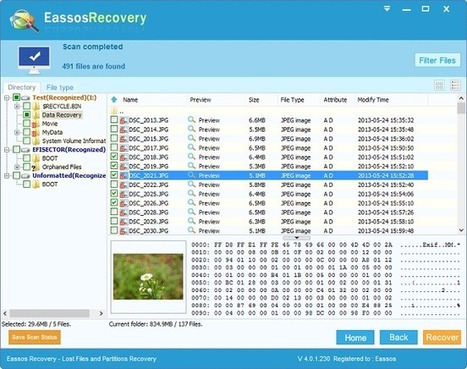
Task: Click the Back button
Action: point(398,338)
